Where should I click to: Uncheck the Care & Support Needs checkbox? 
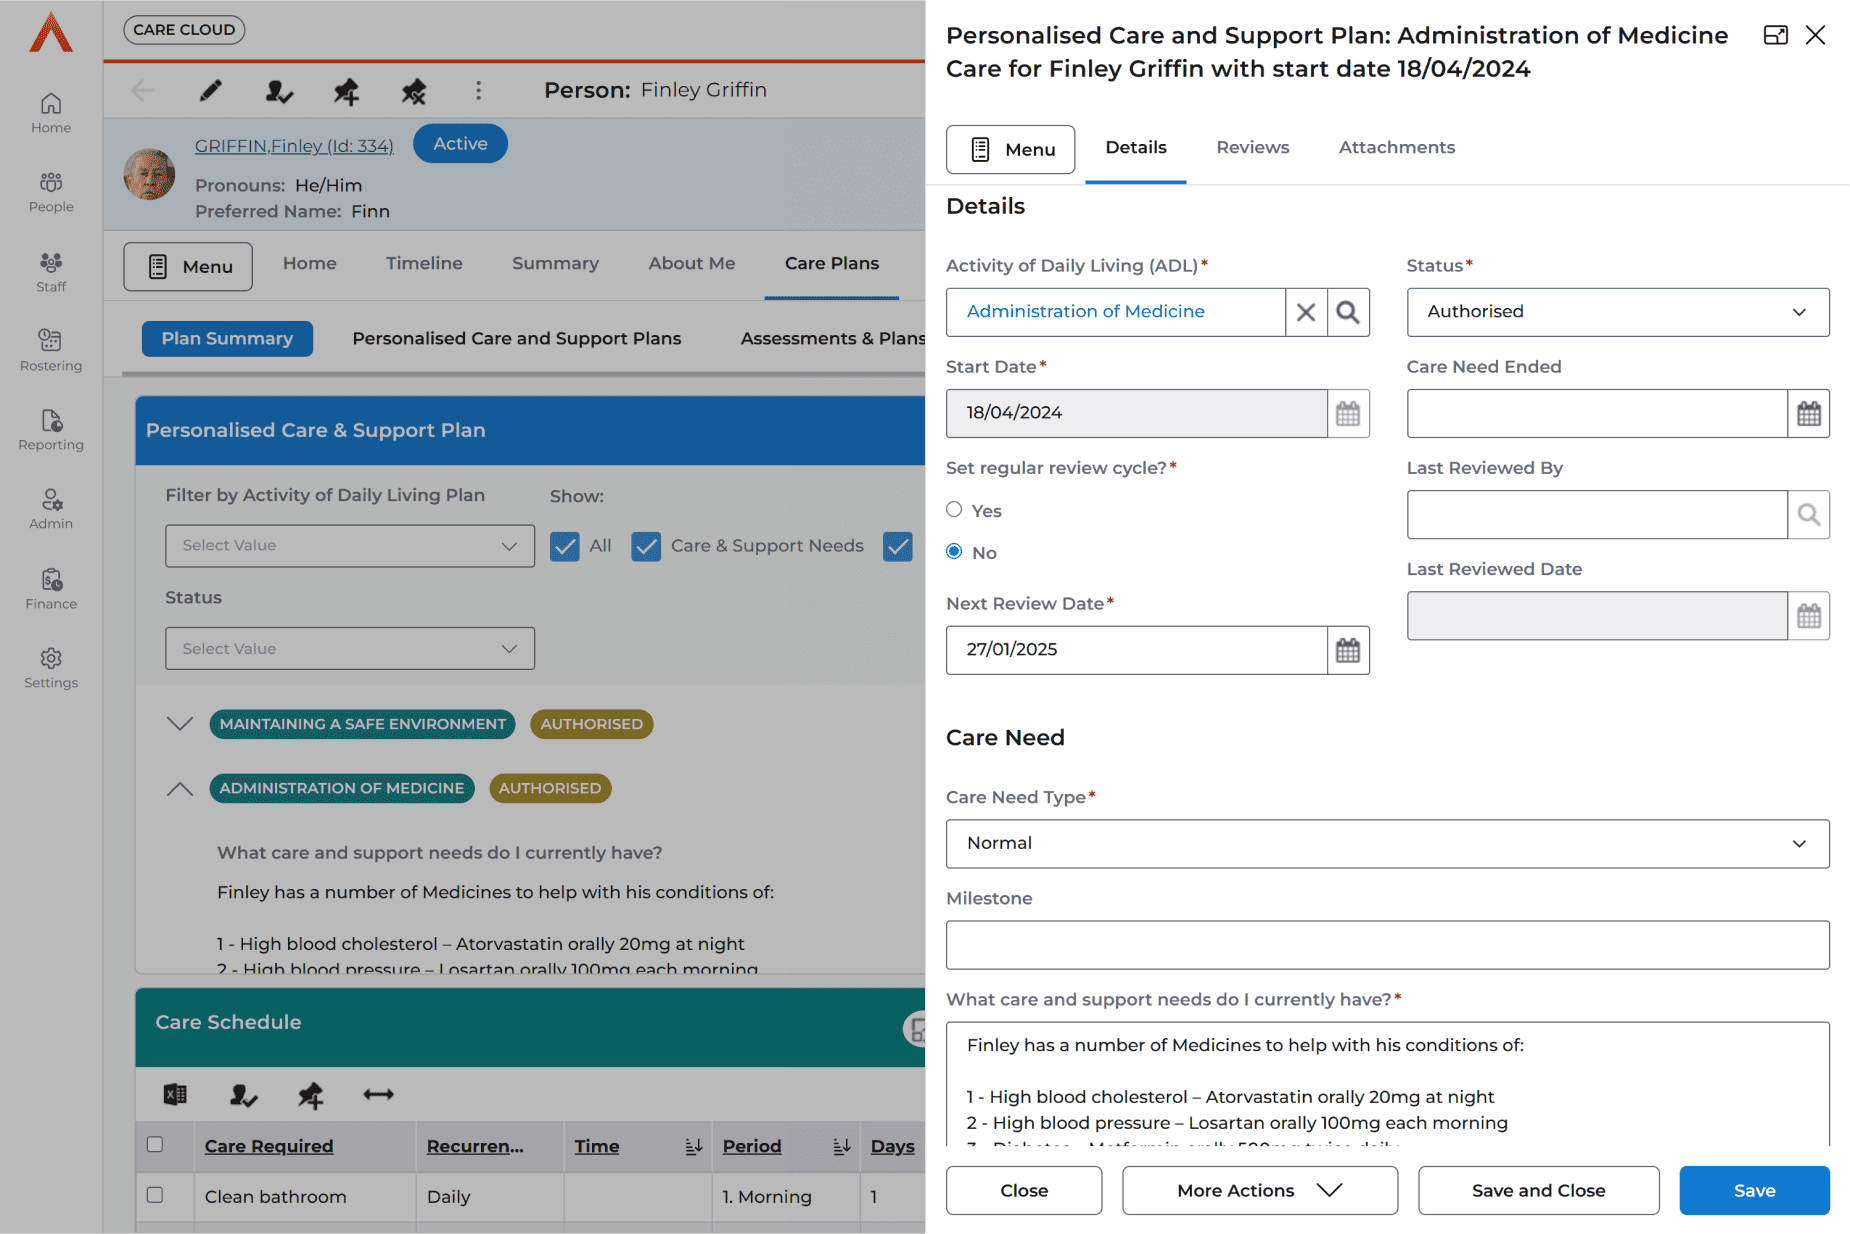646,547
